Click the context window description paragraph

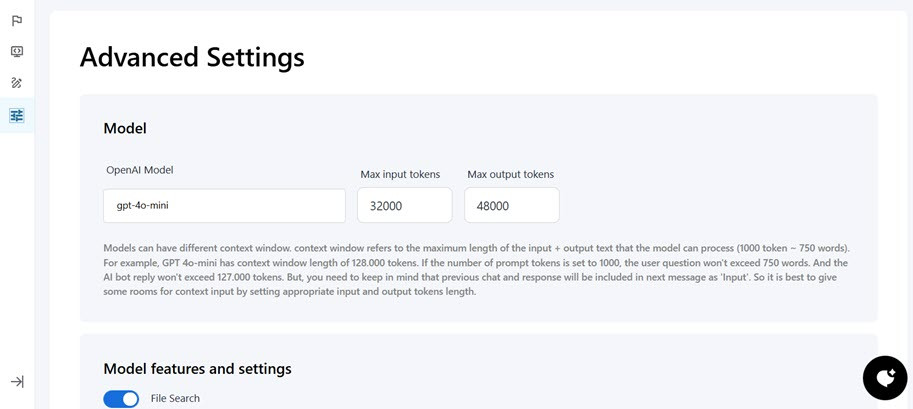point(476,269)
